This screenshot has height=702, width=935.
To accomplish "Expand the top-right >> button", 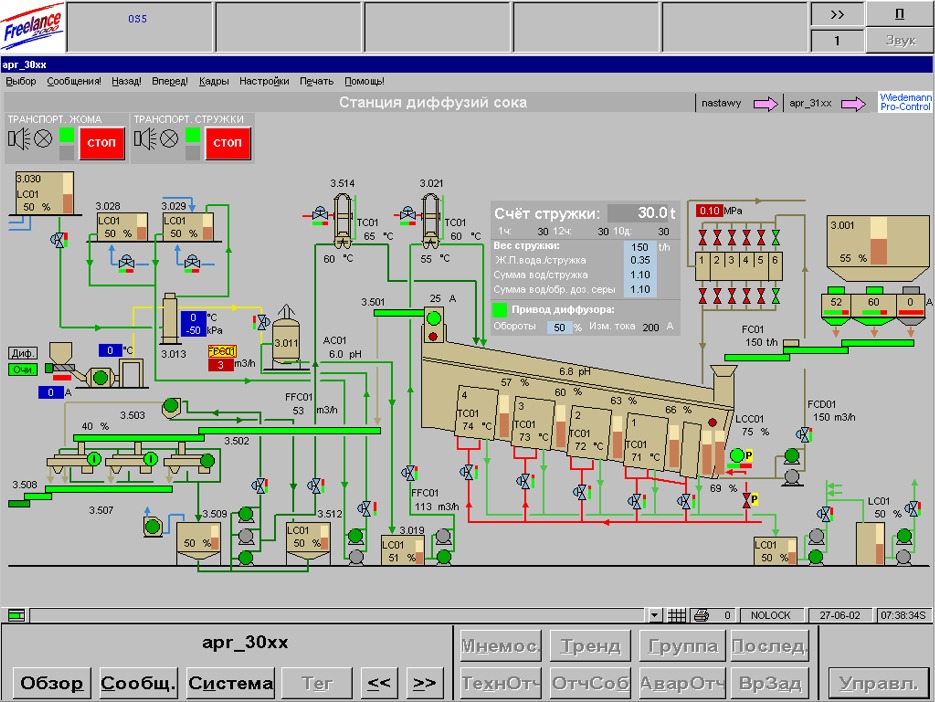I will click(837, 15).
